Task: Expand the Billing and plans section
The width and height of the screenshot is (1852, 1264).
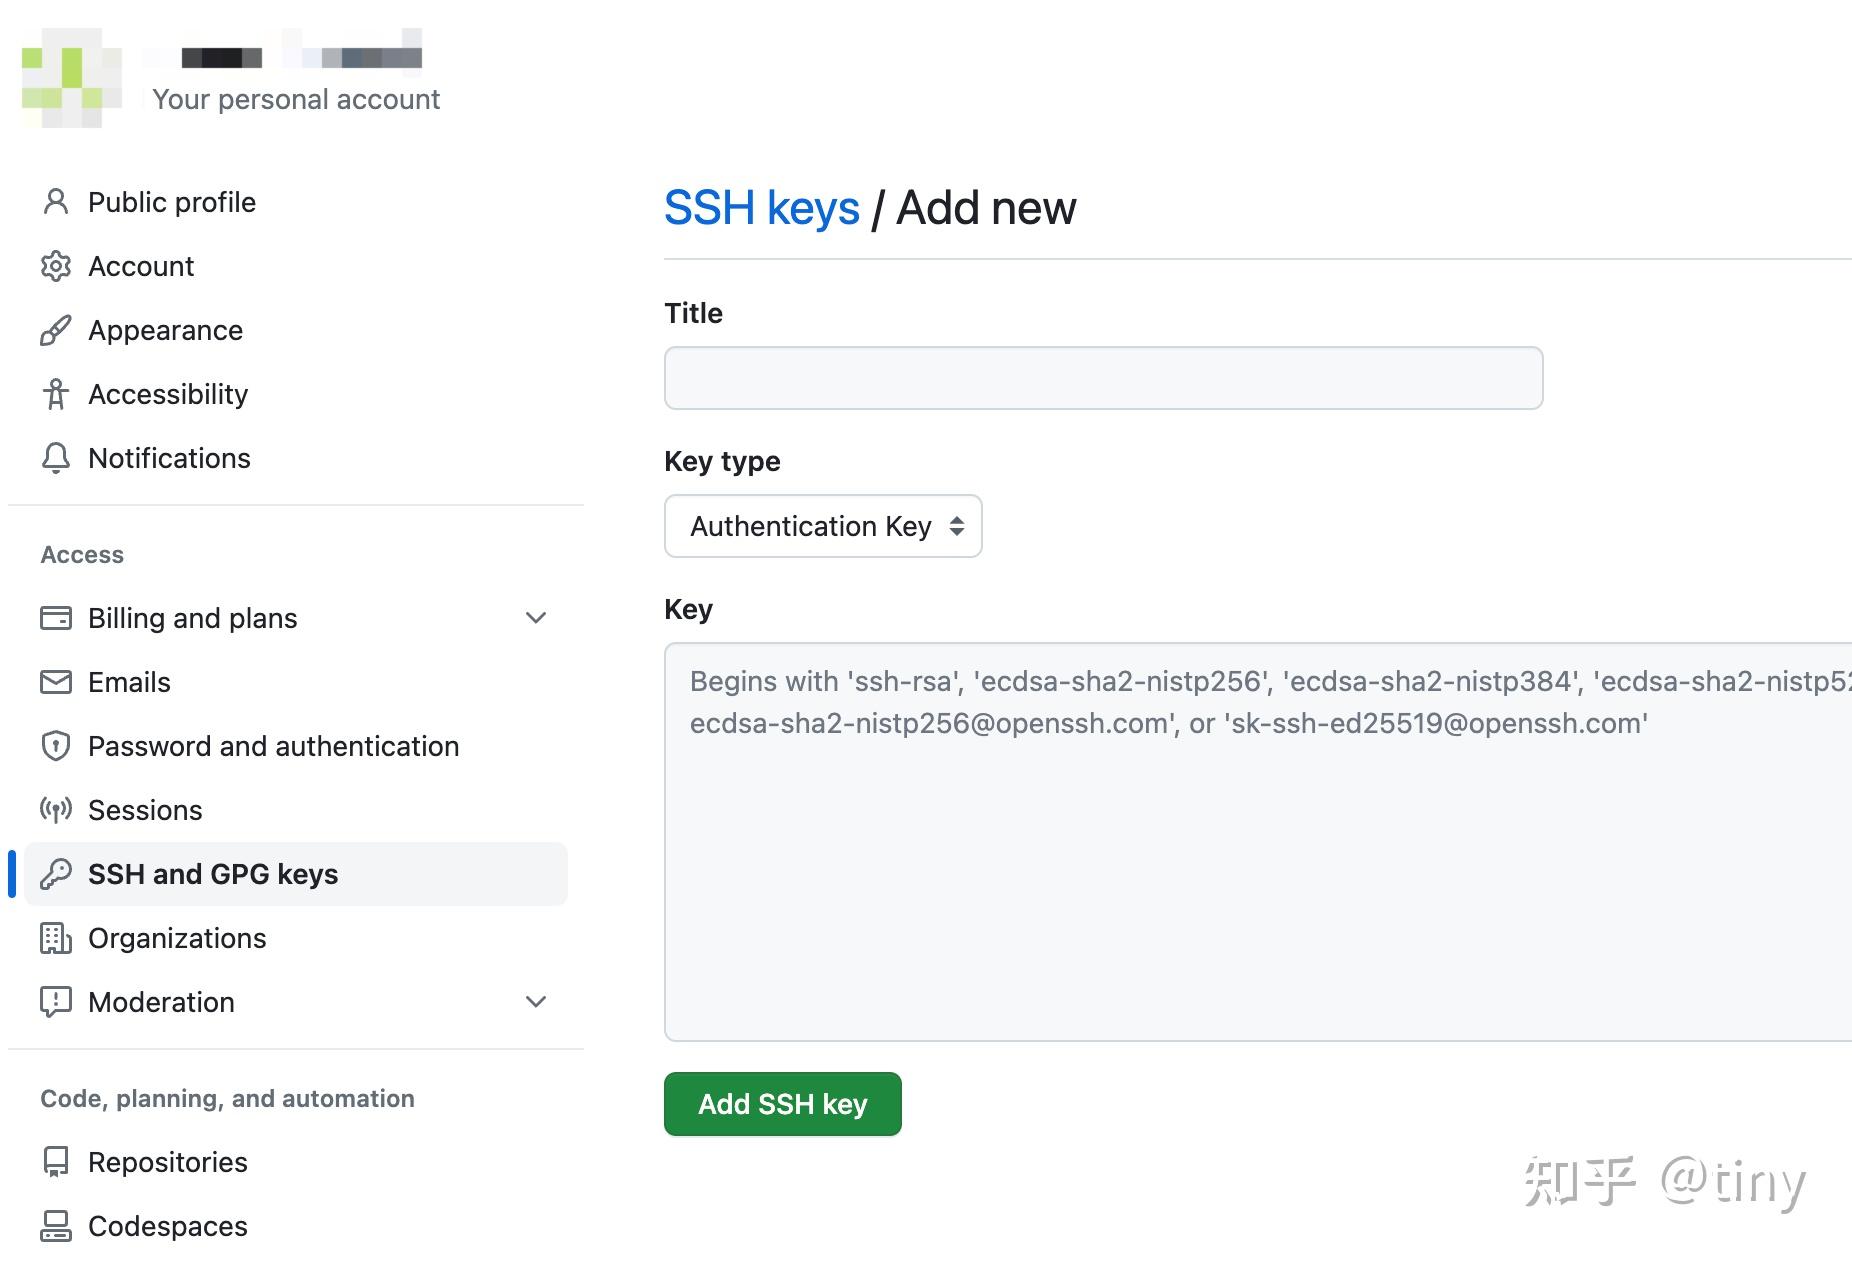Action: tap(536, 618)
